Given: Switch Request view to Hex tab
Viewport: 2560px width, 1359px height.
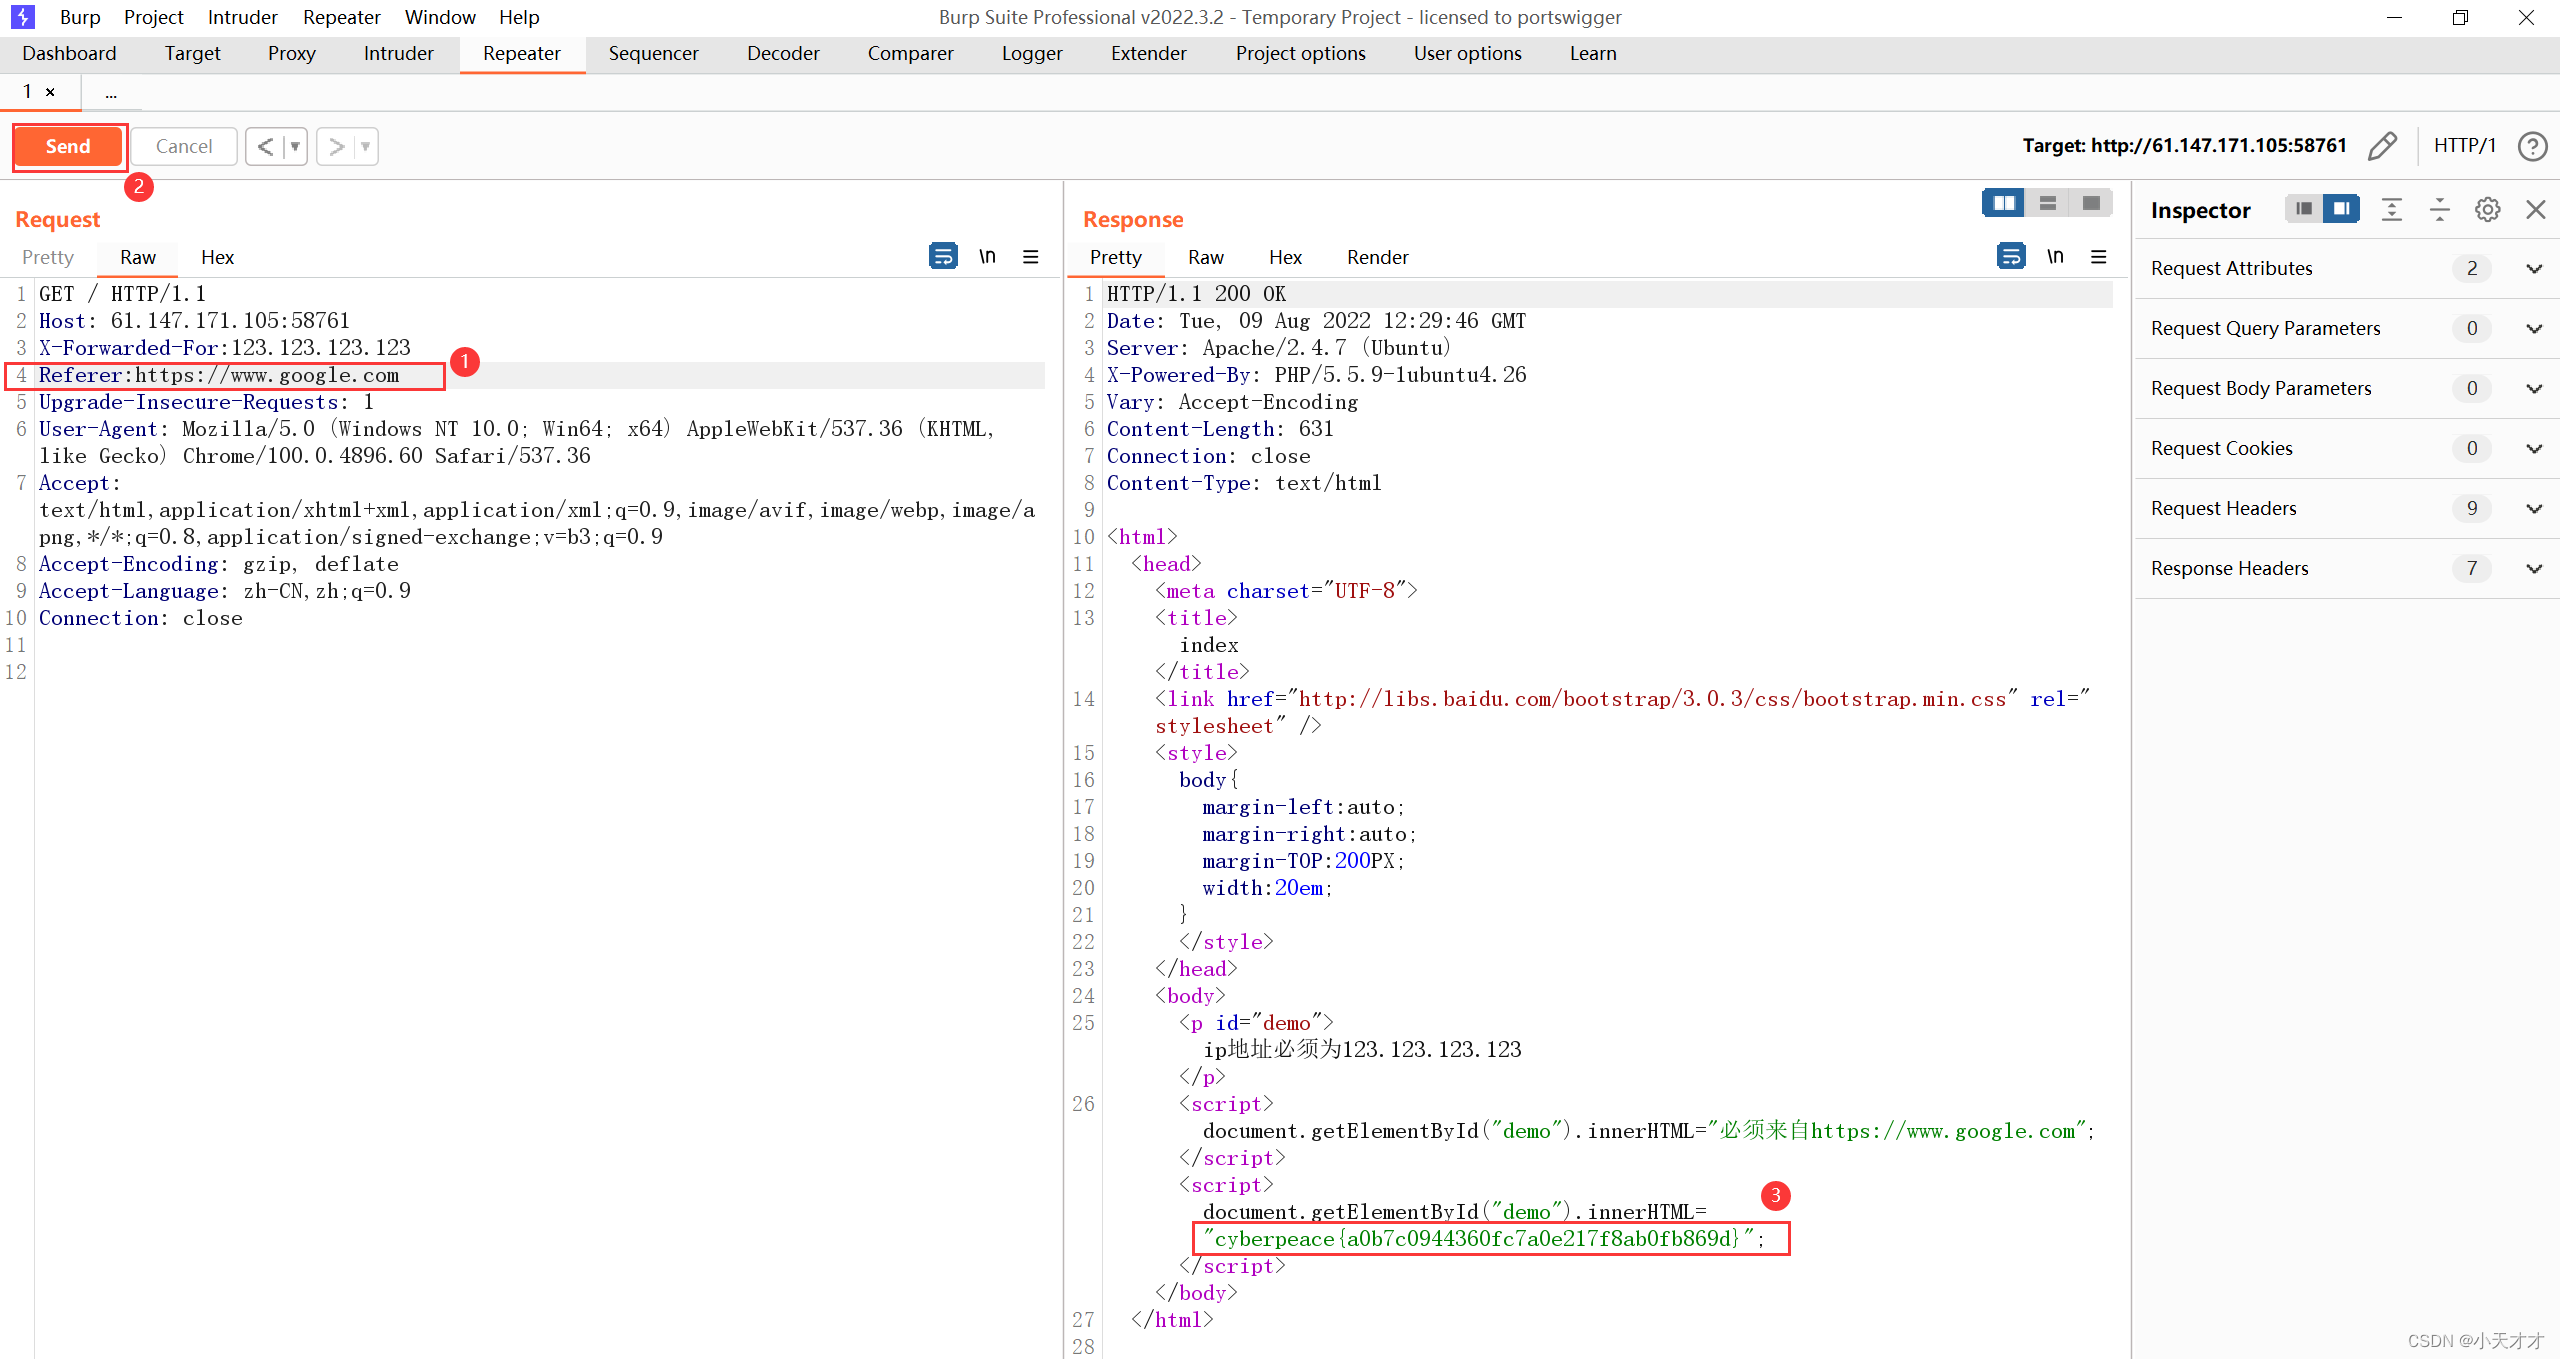Looking at the screenshot, I should click(217, 257).
